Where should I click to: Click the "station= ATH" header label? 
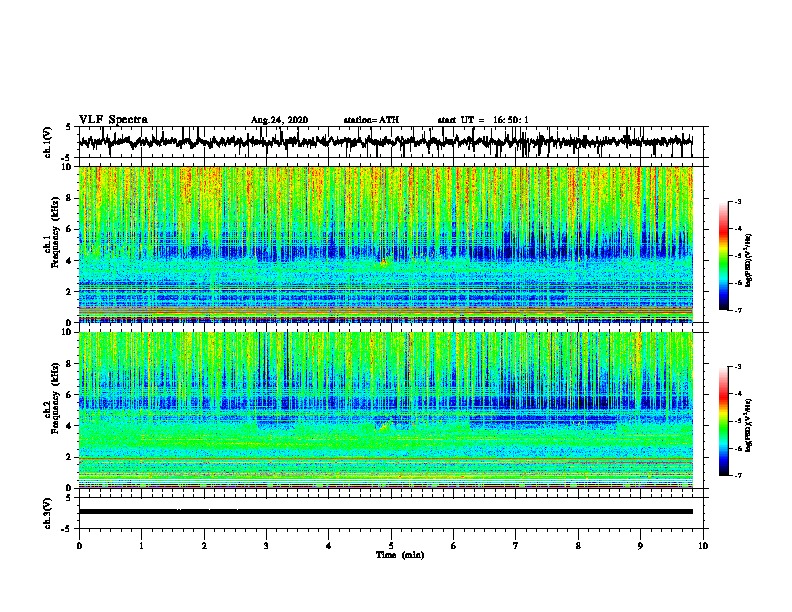(x=371, y=120)
